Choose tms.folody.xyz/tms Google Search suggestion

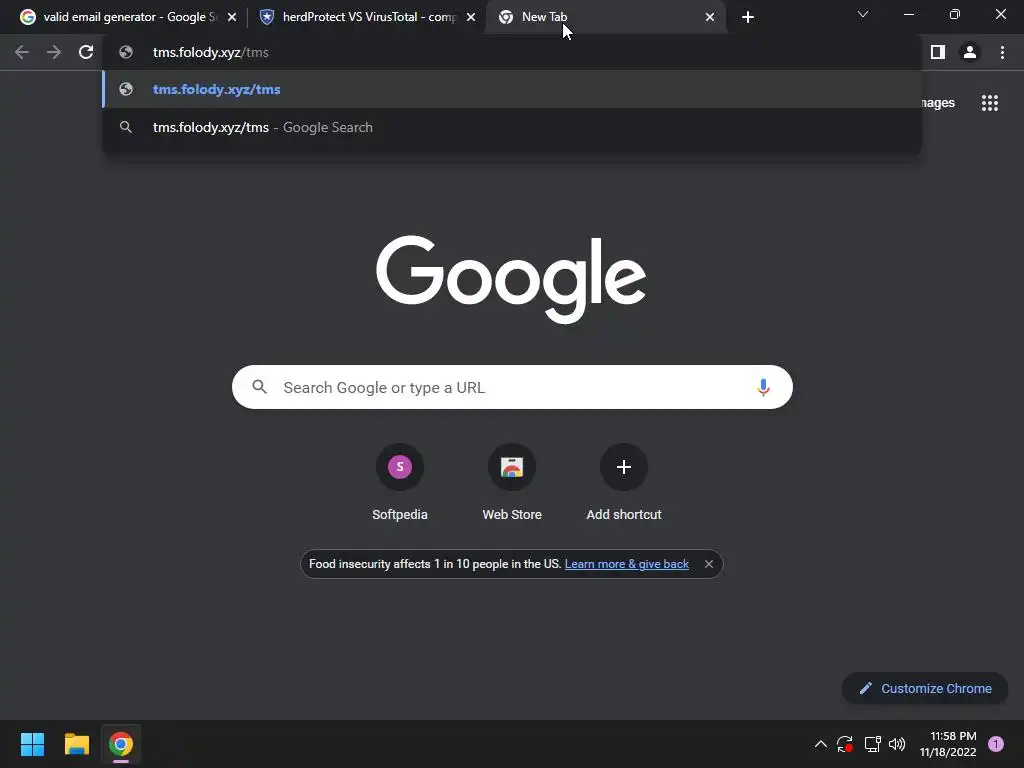[512, 127]
